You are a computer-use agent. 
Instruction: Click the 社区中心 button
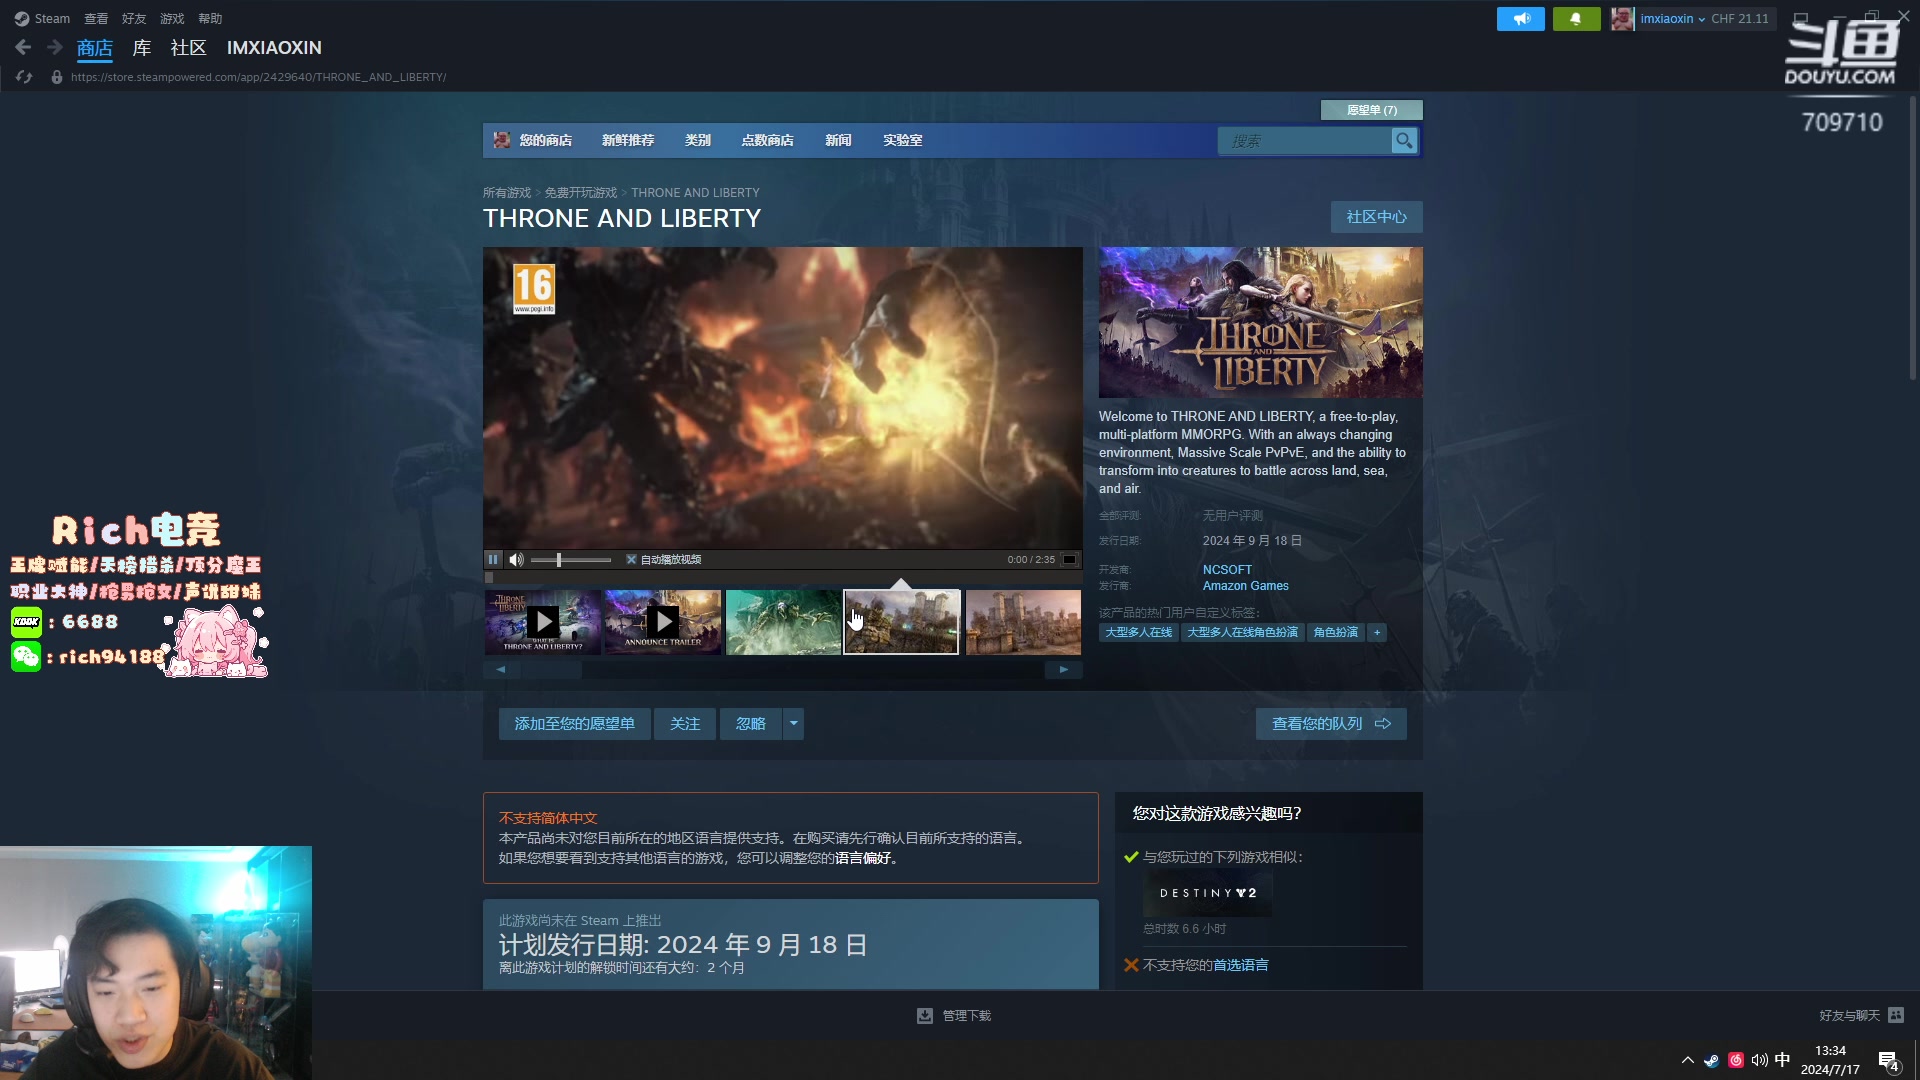tap(1376, 217)
